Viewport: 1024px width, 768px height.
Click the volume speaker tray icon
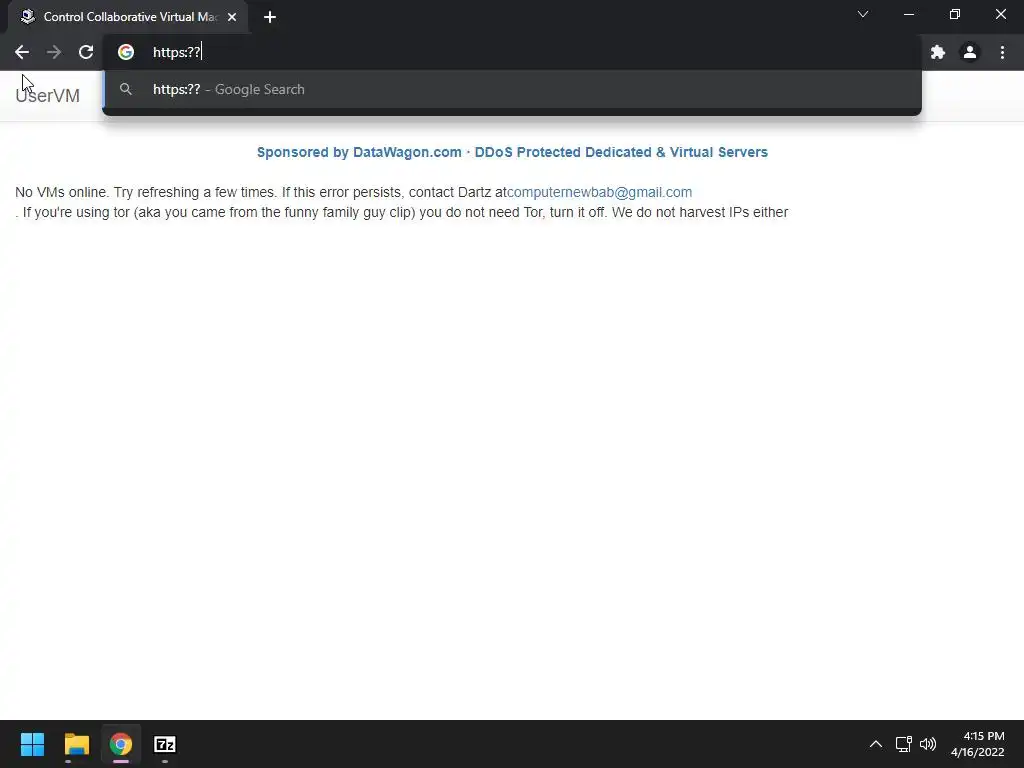click(x=928, y=744)
